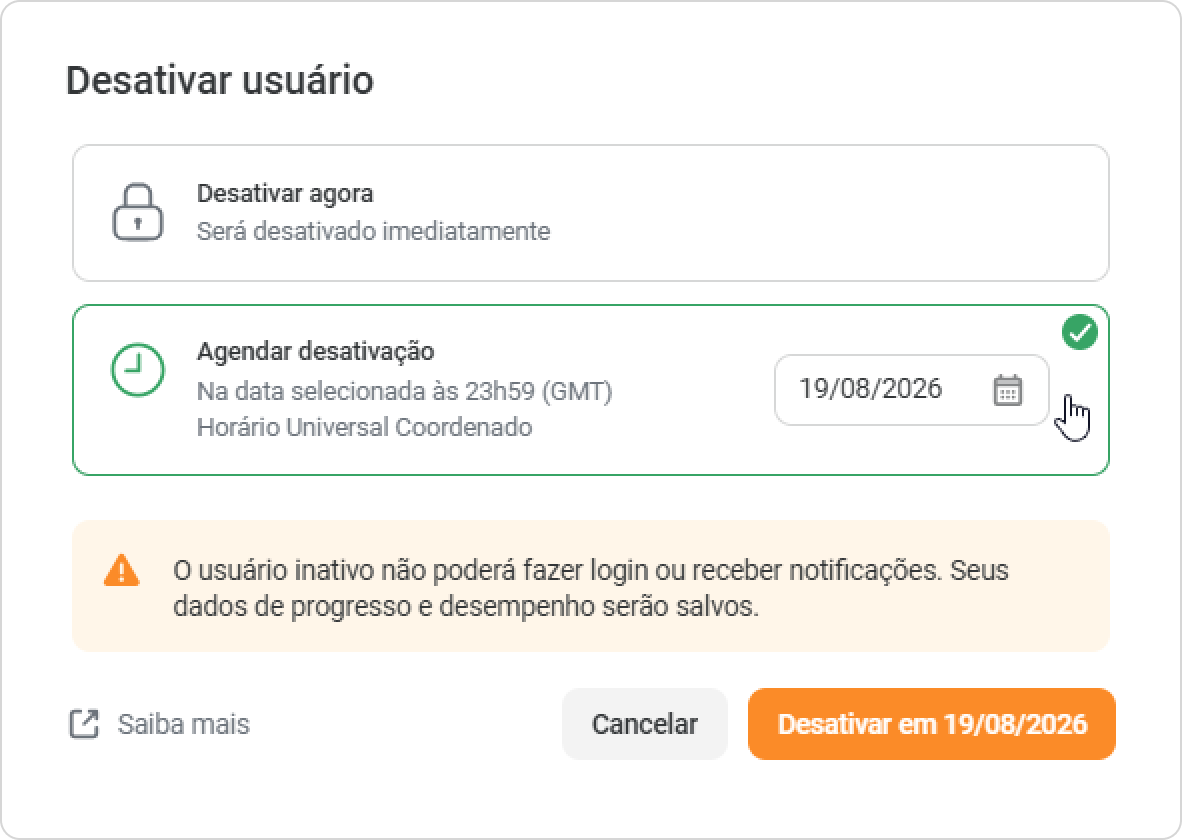Click the inactive user warning message
Screen dimensions: 1182x840
point(590,588)
